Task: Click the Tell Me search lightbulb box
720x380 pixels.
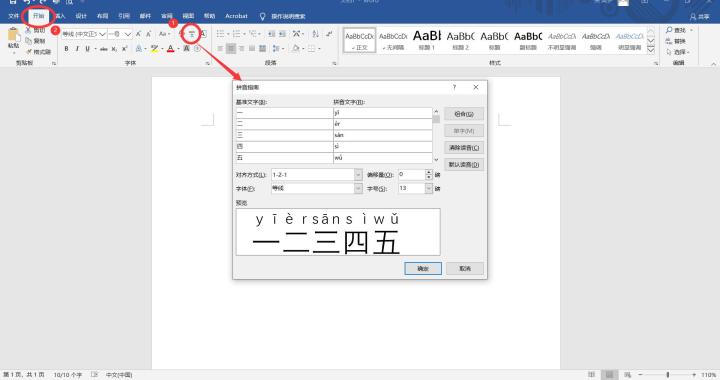Action: coord(283,17)
